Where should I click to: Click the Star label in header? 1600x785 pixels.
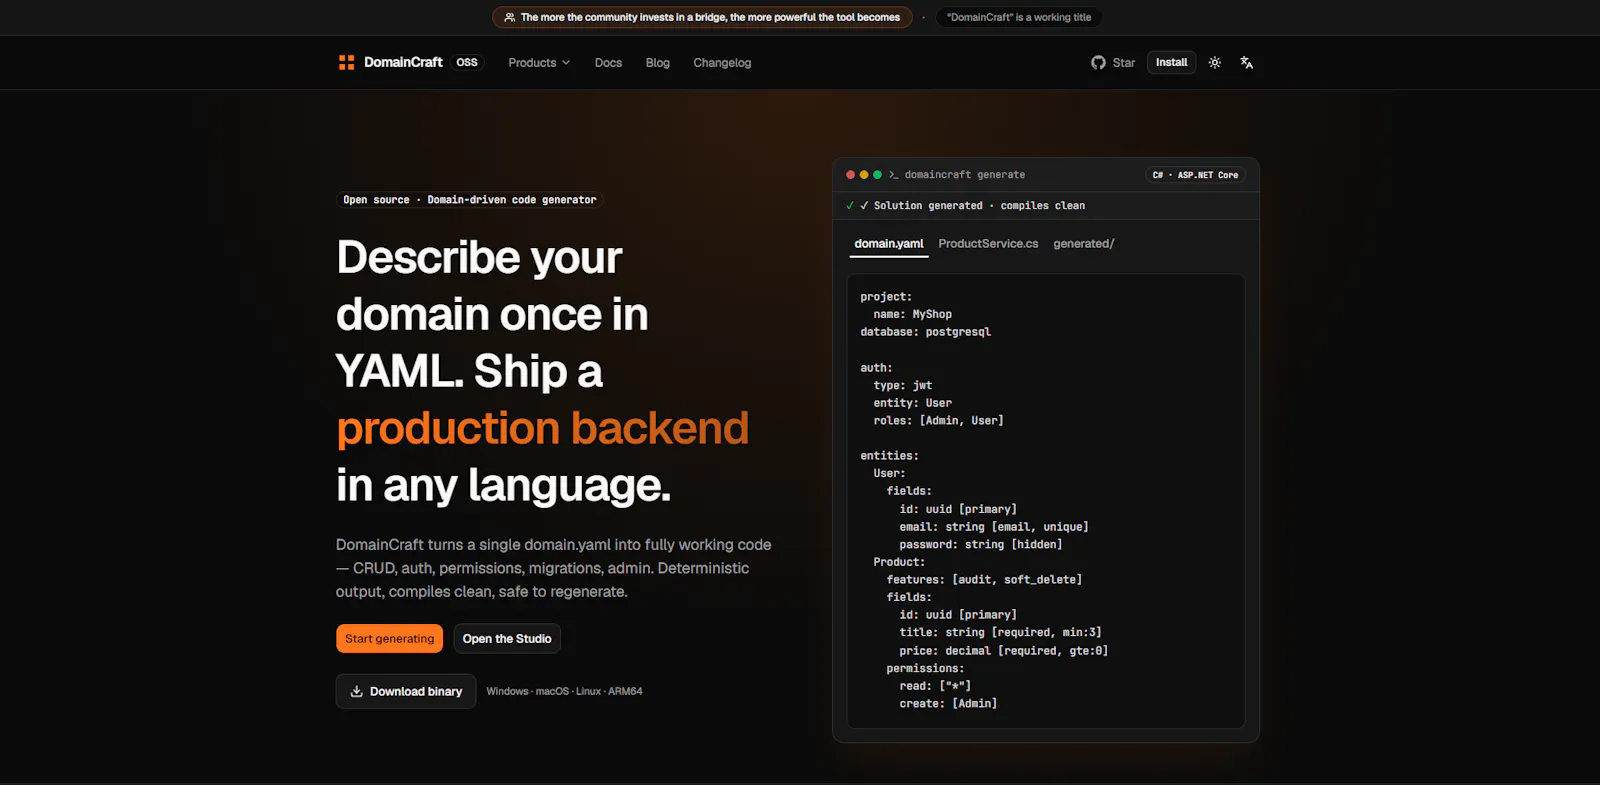[1124, 62]
